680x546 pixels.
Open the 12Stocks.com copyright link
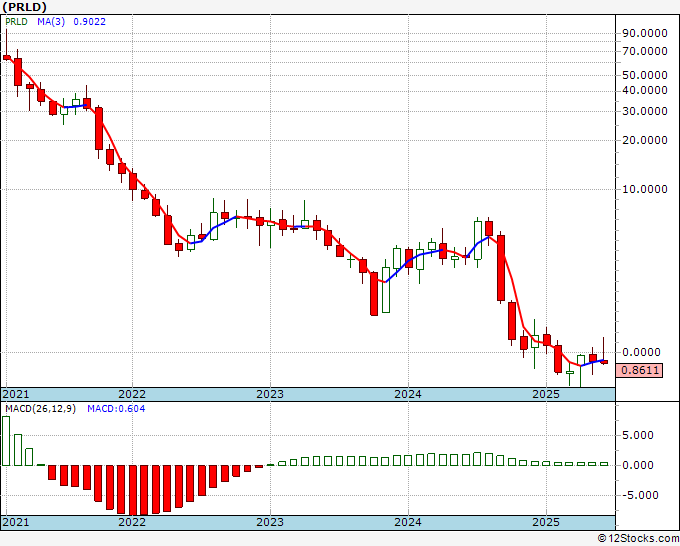coord(638,538)
